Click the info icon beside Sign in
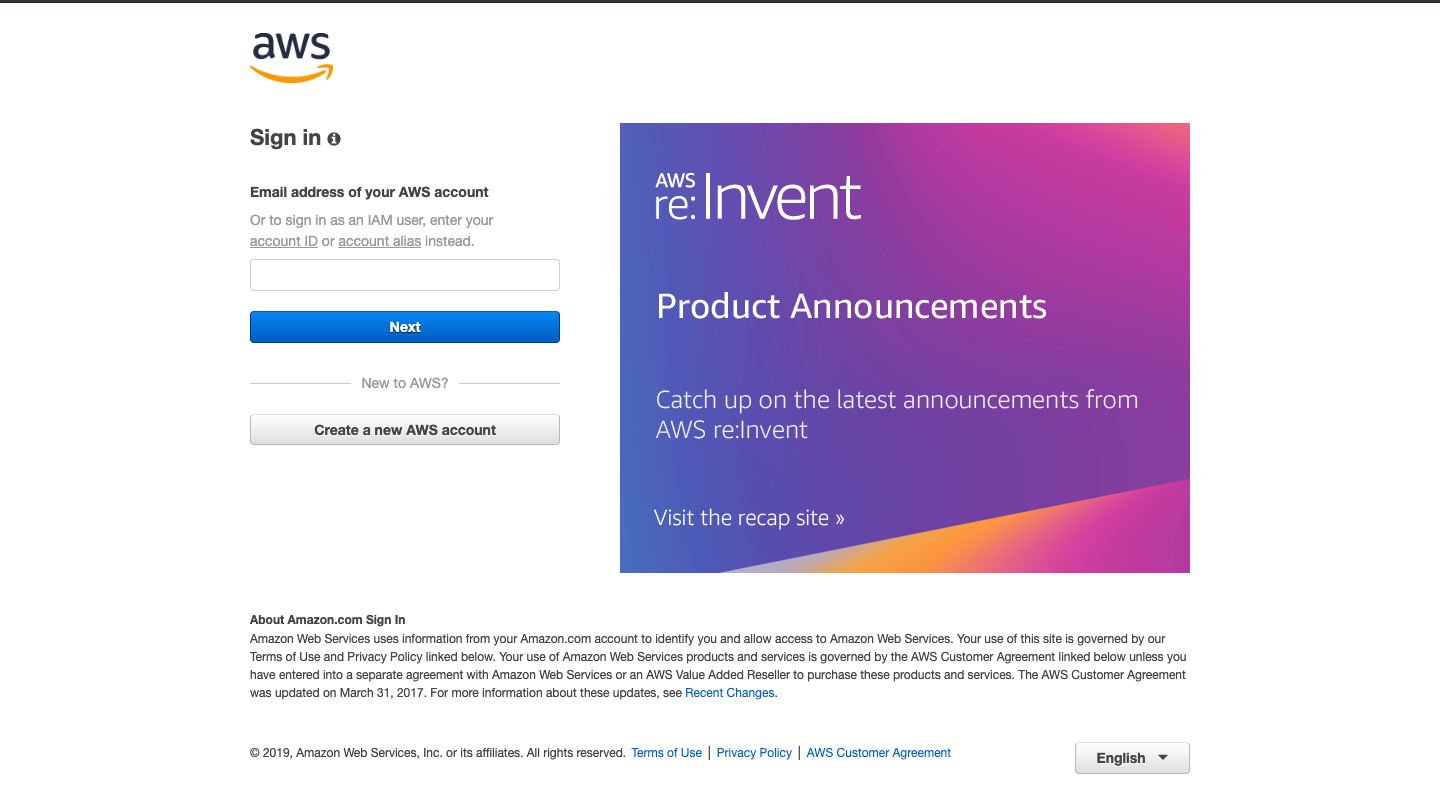Viewport: 1440px width, 792px height. 334,139
